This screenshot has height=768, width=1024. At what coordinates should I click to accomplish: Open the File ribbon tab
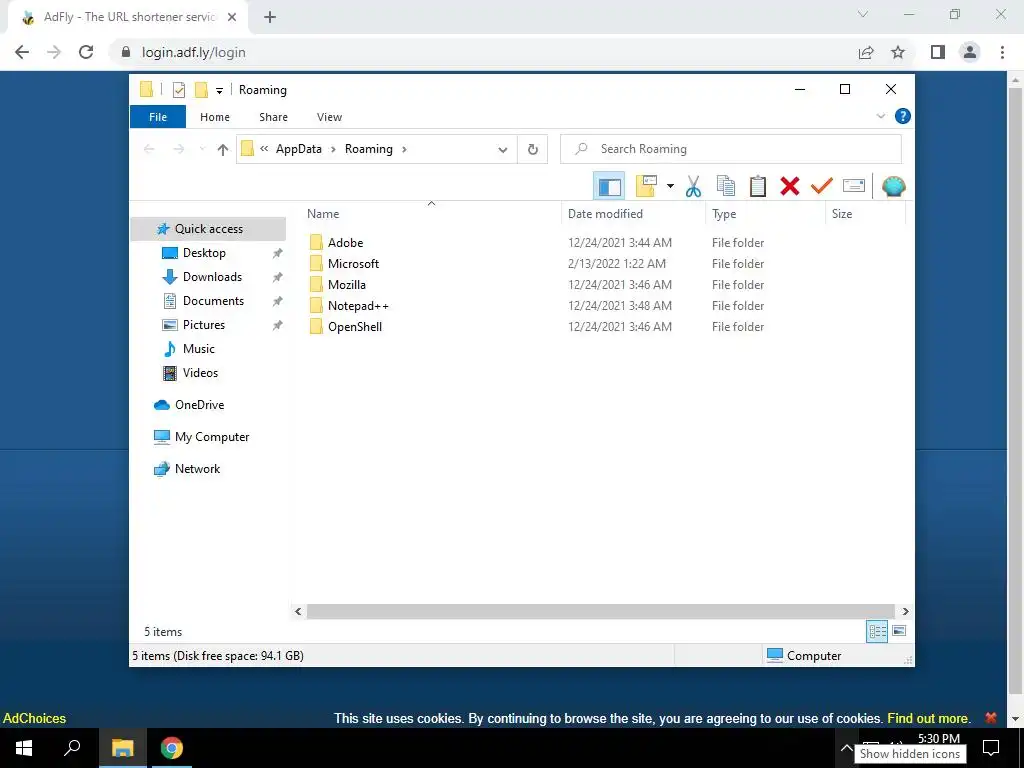tap(158, 117)
